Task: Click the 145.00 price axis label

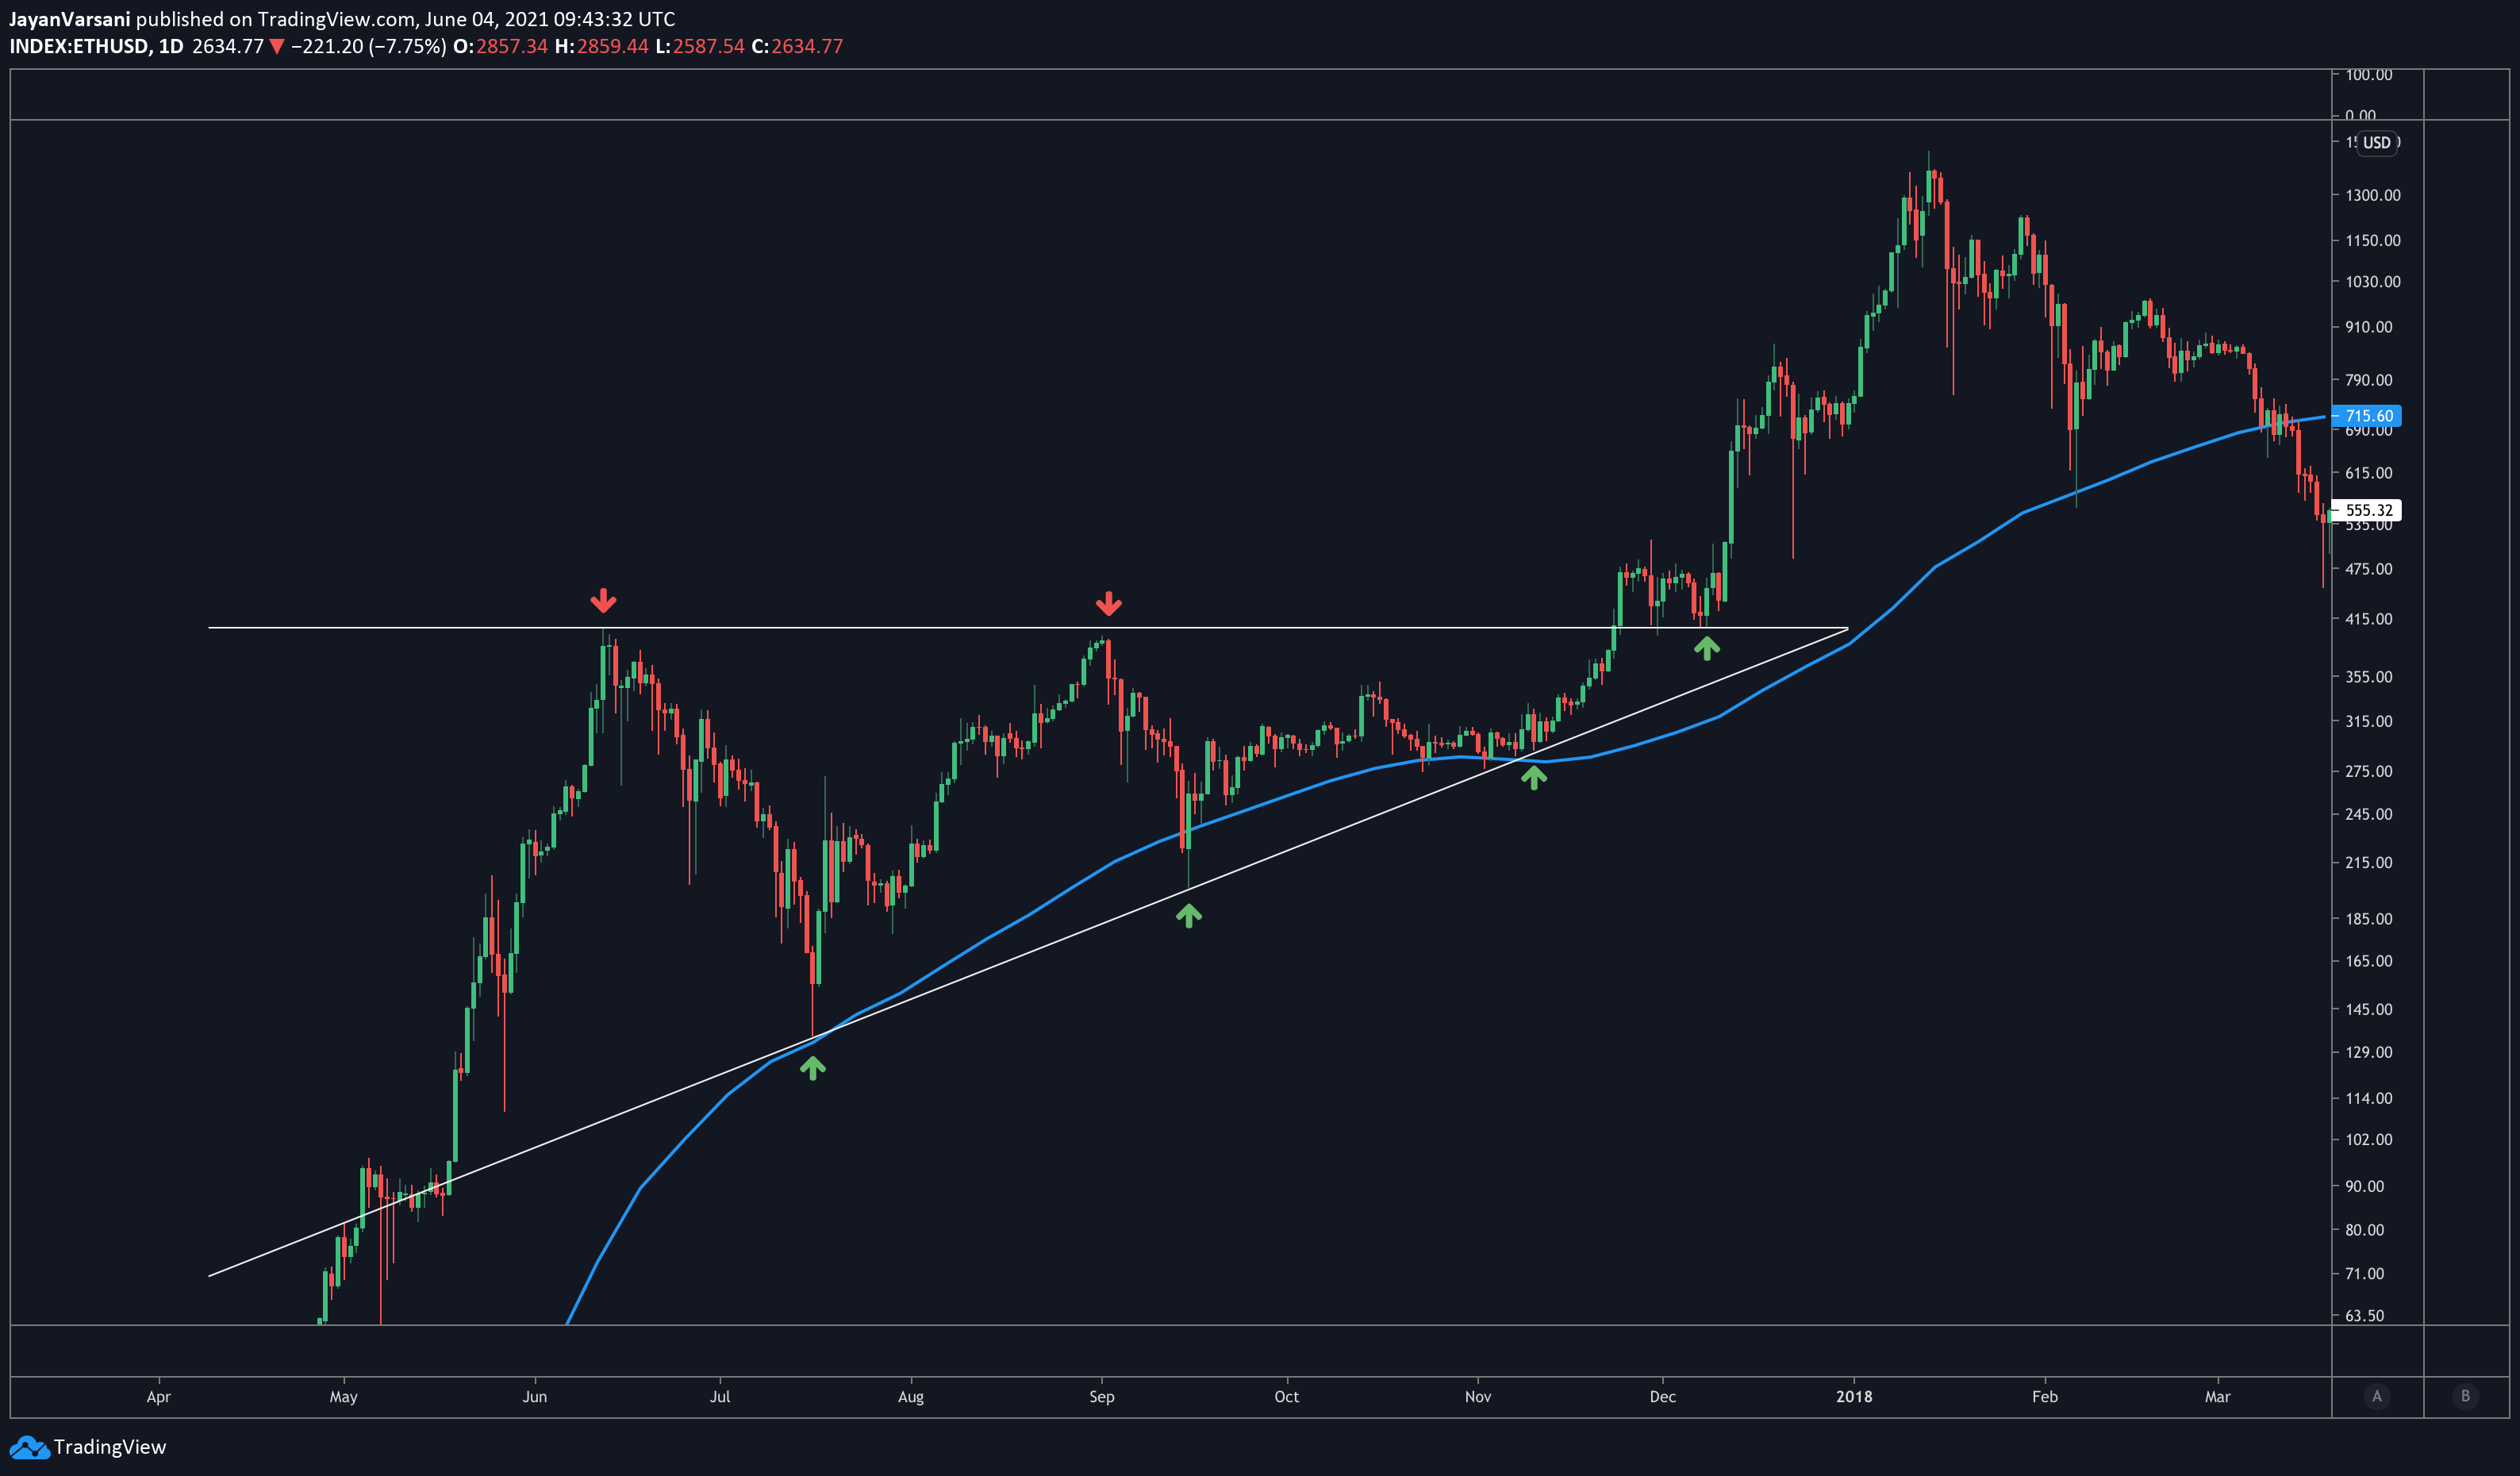Action: (2369, 1009)
